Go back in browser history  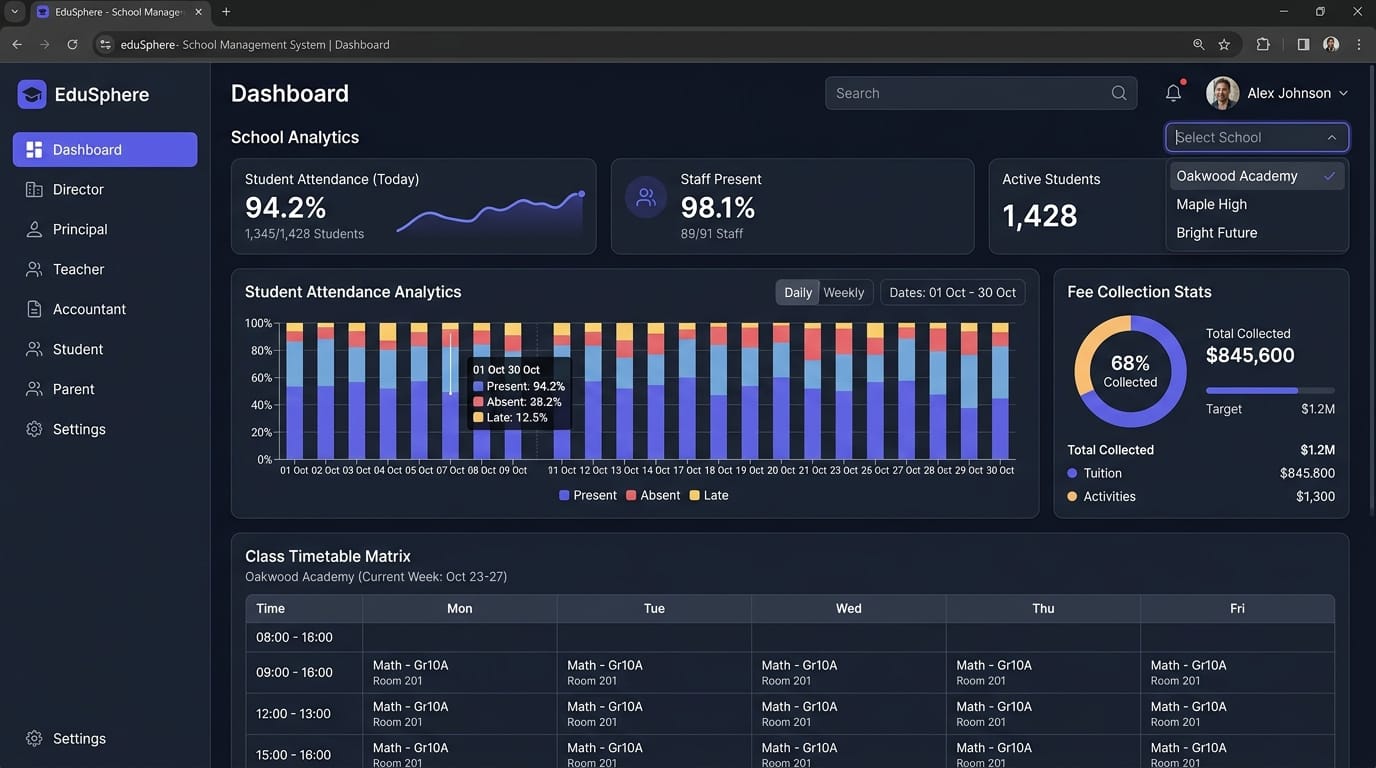coord(17,44)
